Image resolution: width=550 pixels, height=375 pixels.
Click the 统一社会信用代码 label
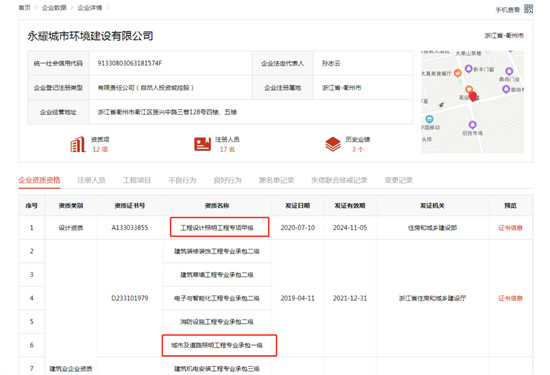[58, 63]
